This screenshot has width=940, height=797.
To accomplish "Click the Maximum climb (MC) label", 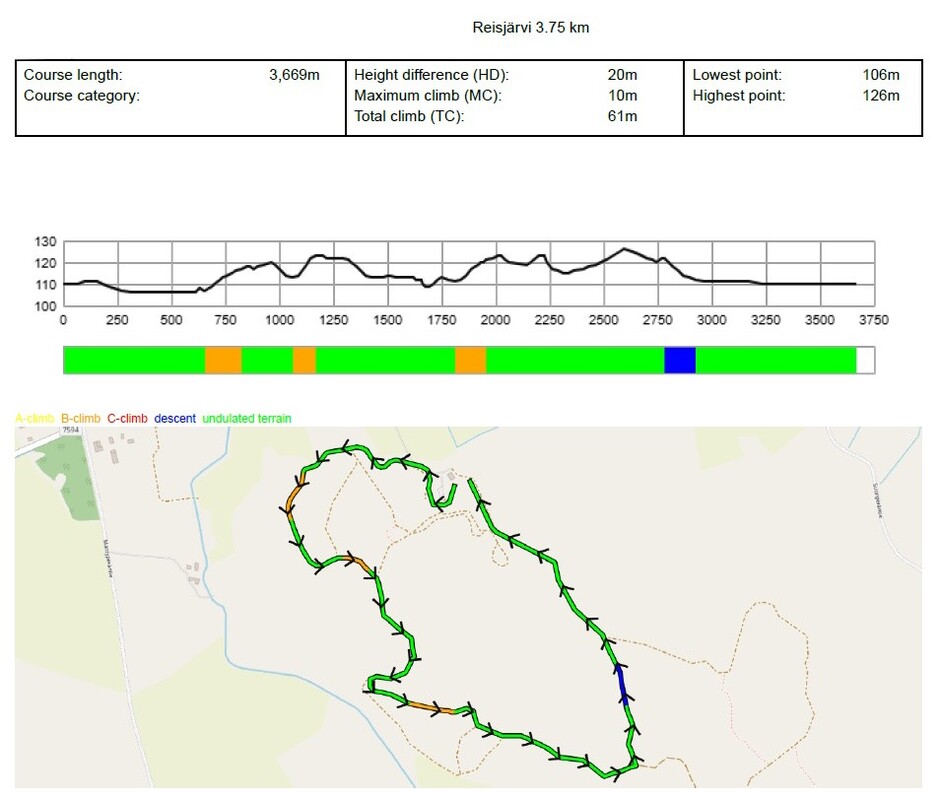I will [x=427, y=96].
